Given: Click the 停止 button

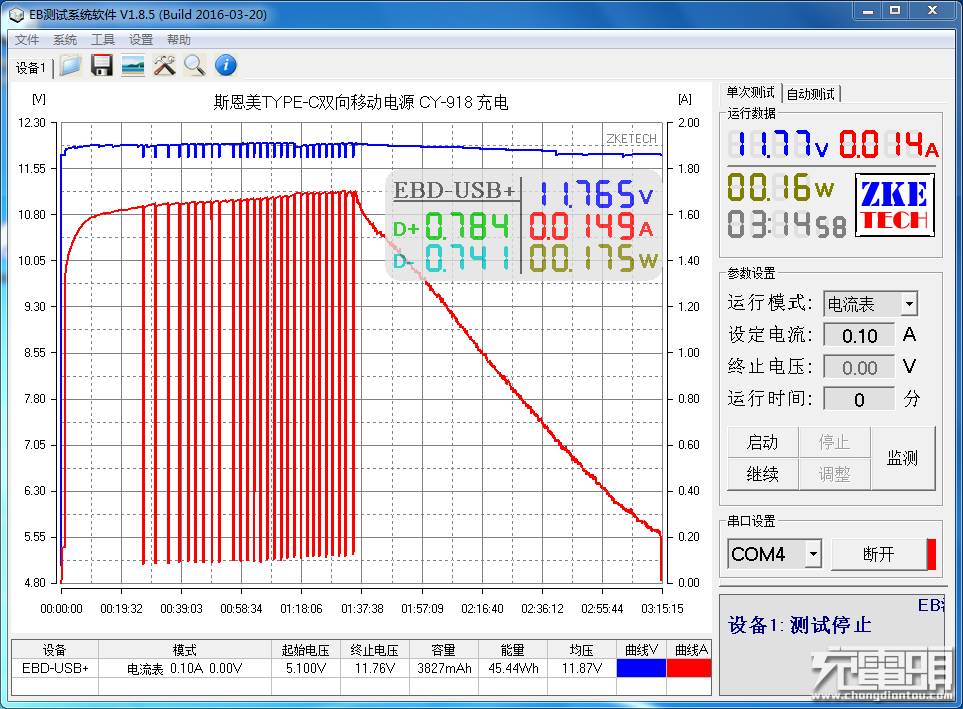Looking at the screenshot, I should 835,442.
